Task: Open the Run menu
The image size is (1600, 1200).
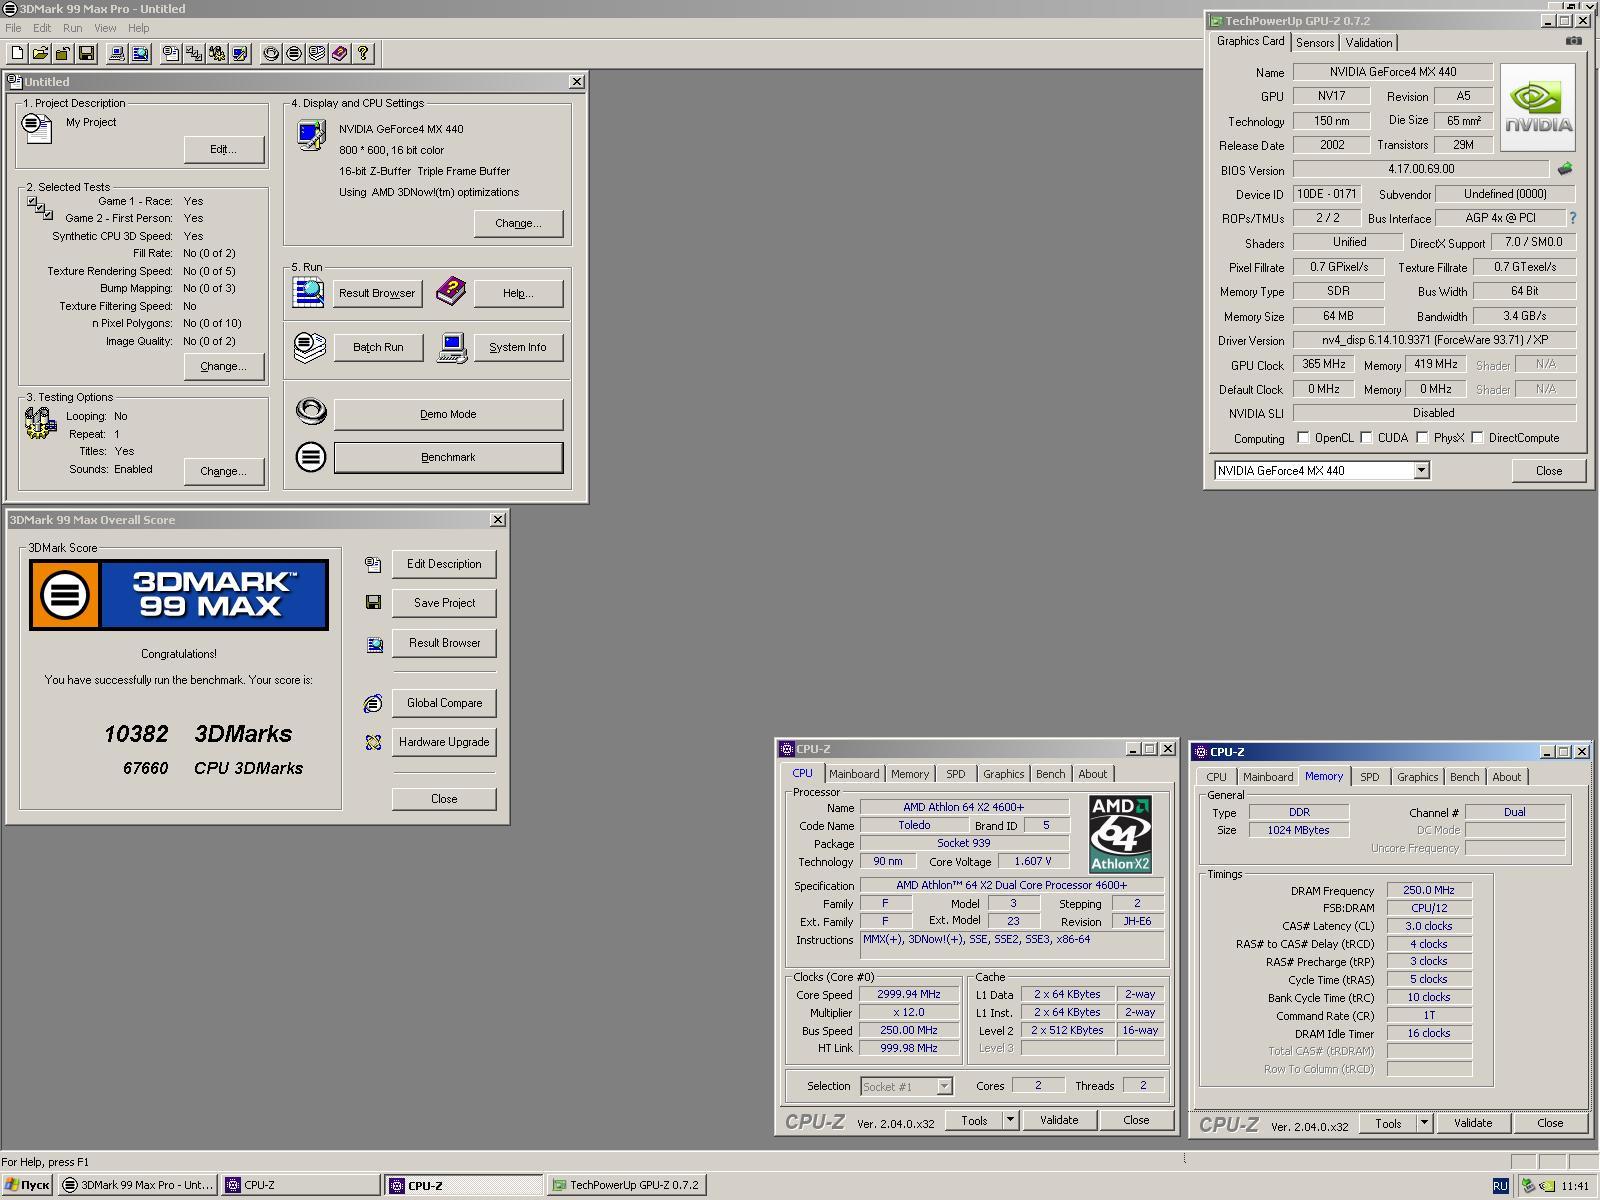Action: pos(73,28)
